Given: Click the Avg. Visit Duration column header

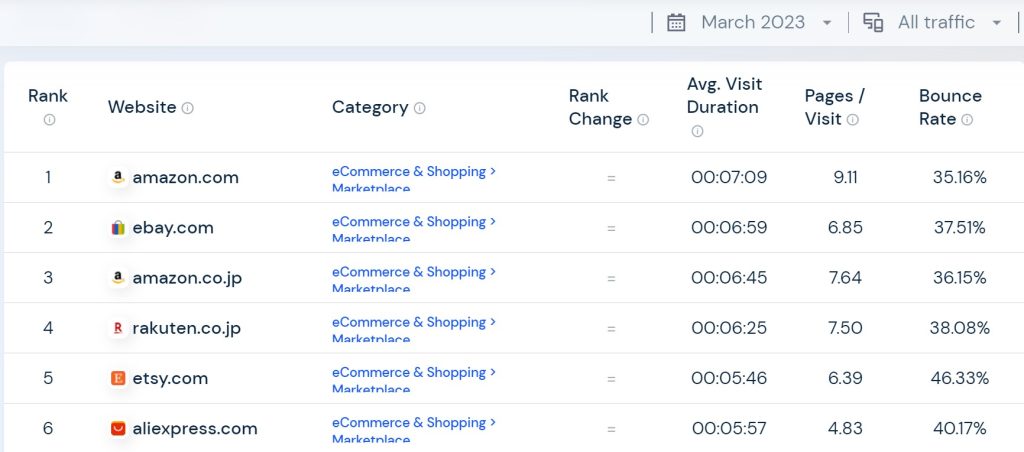Looking at the screenshot, I should (724, 95).
